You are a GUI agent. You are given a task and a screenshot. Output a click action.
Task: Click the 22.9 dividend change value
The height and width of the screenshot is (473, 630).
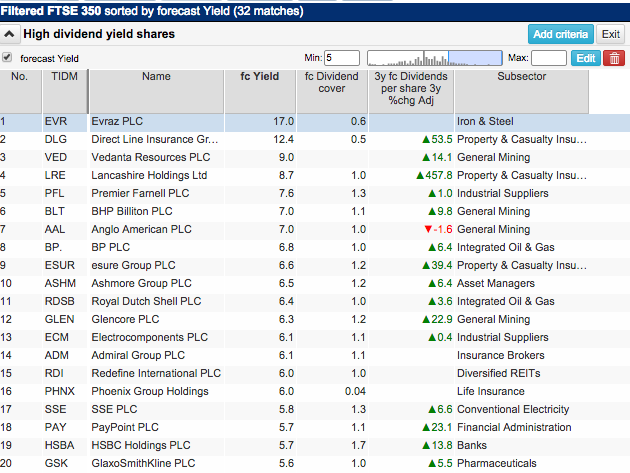click(437, 319)
